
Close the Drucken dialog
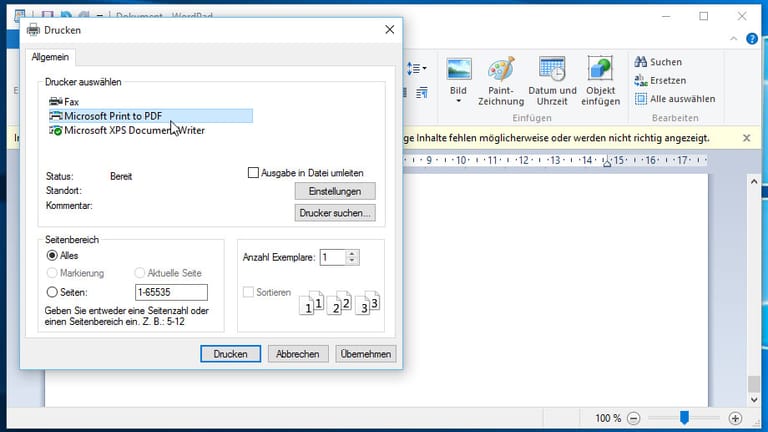[389, 30]
